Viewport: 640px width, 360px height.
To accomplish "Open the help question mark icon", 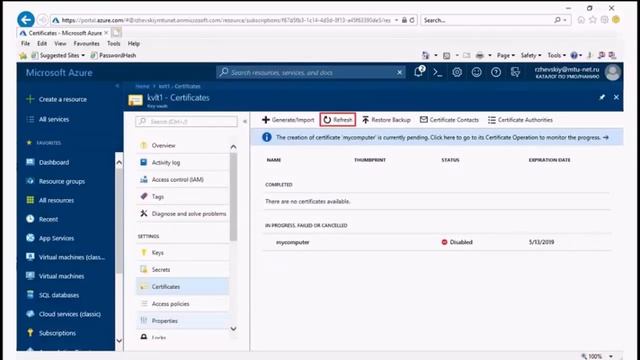I will click(496, 73).
